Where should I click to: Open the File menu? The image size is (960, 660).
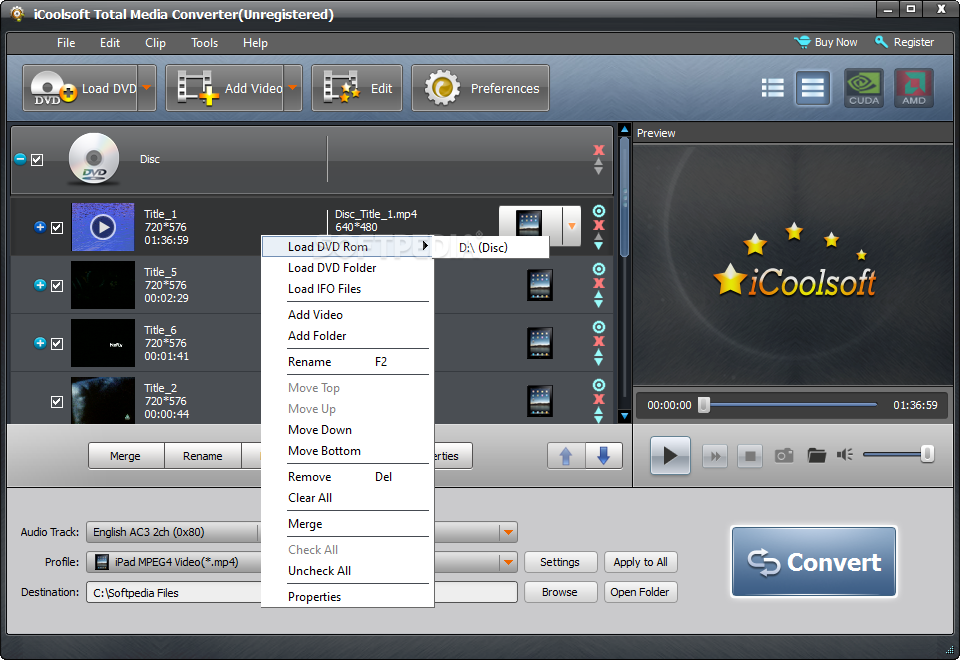66,43
